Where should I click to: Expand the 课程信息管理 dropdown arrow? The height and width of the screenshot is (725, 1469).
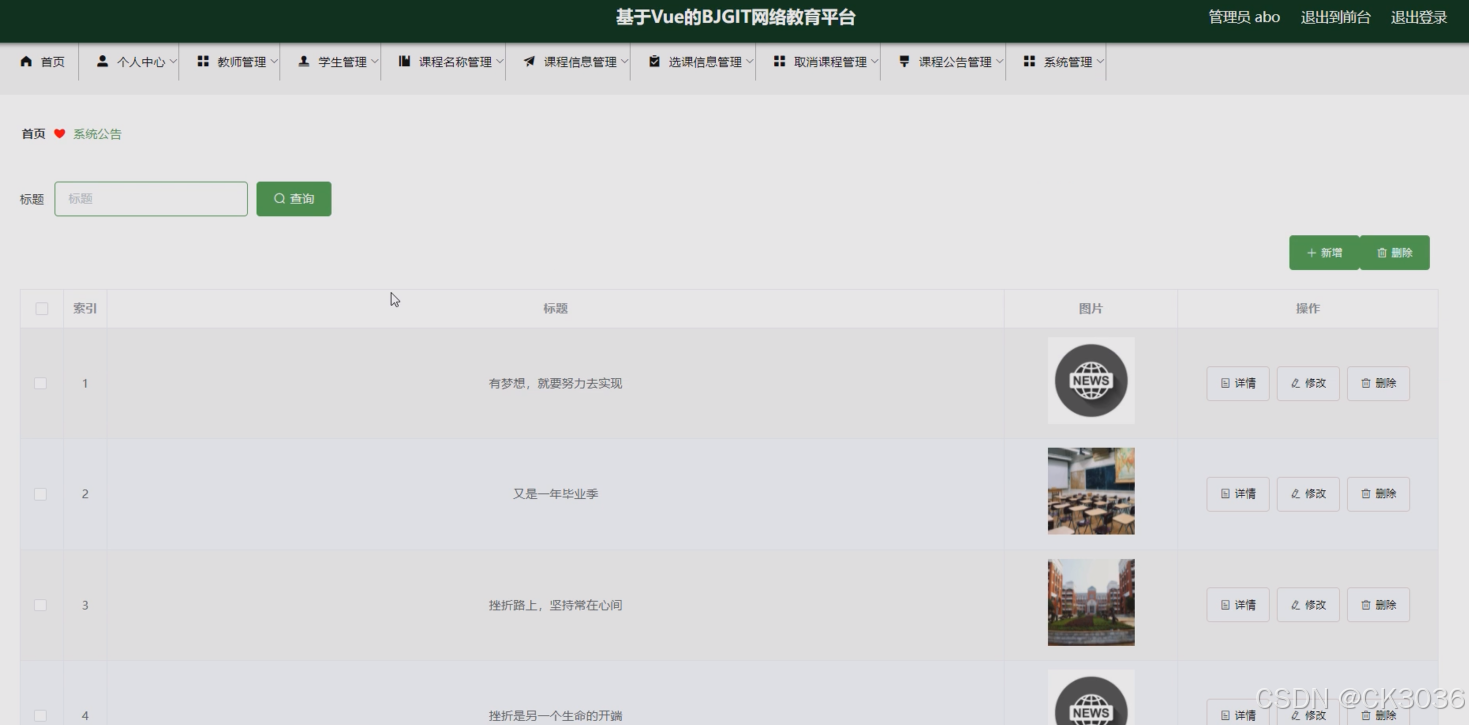click(625, 61)
